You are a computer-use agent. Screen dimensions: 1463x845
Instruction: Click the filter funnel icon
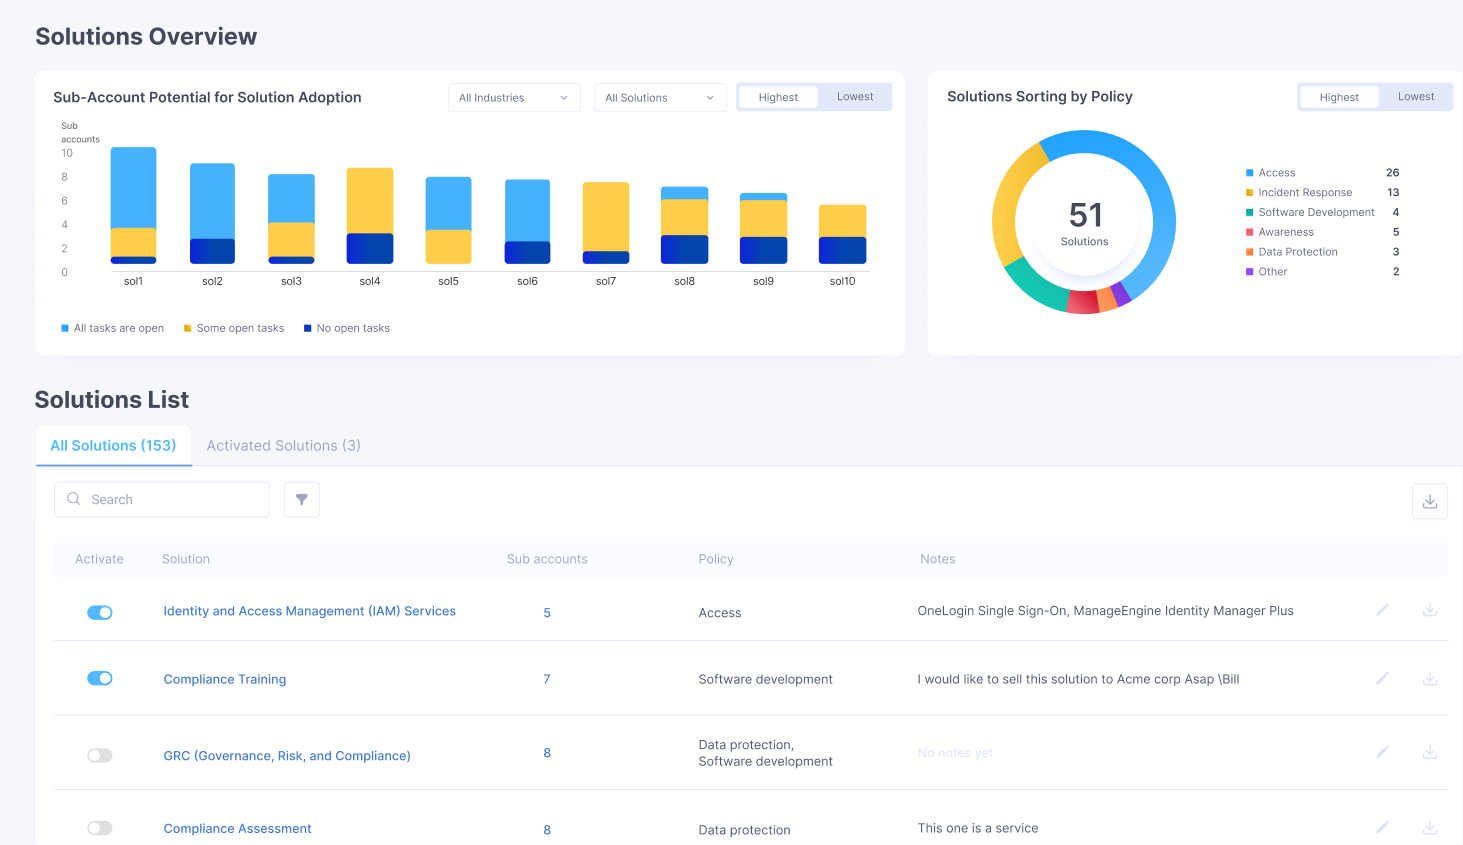tap(302, 500)
